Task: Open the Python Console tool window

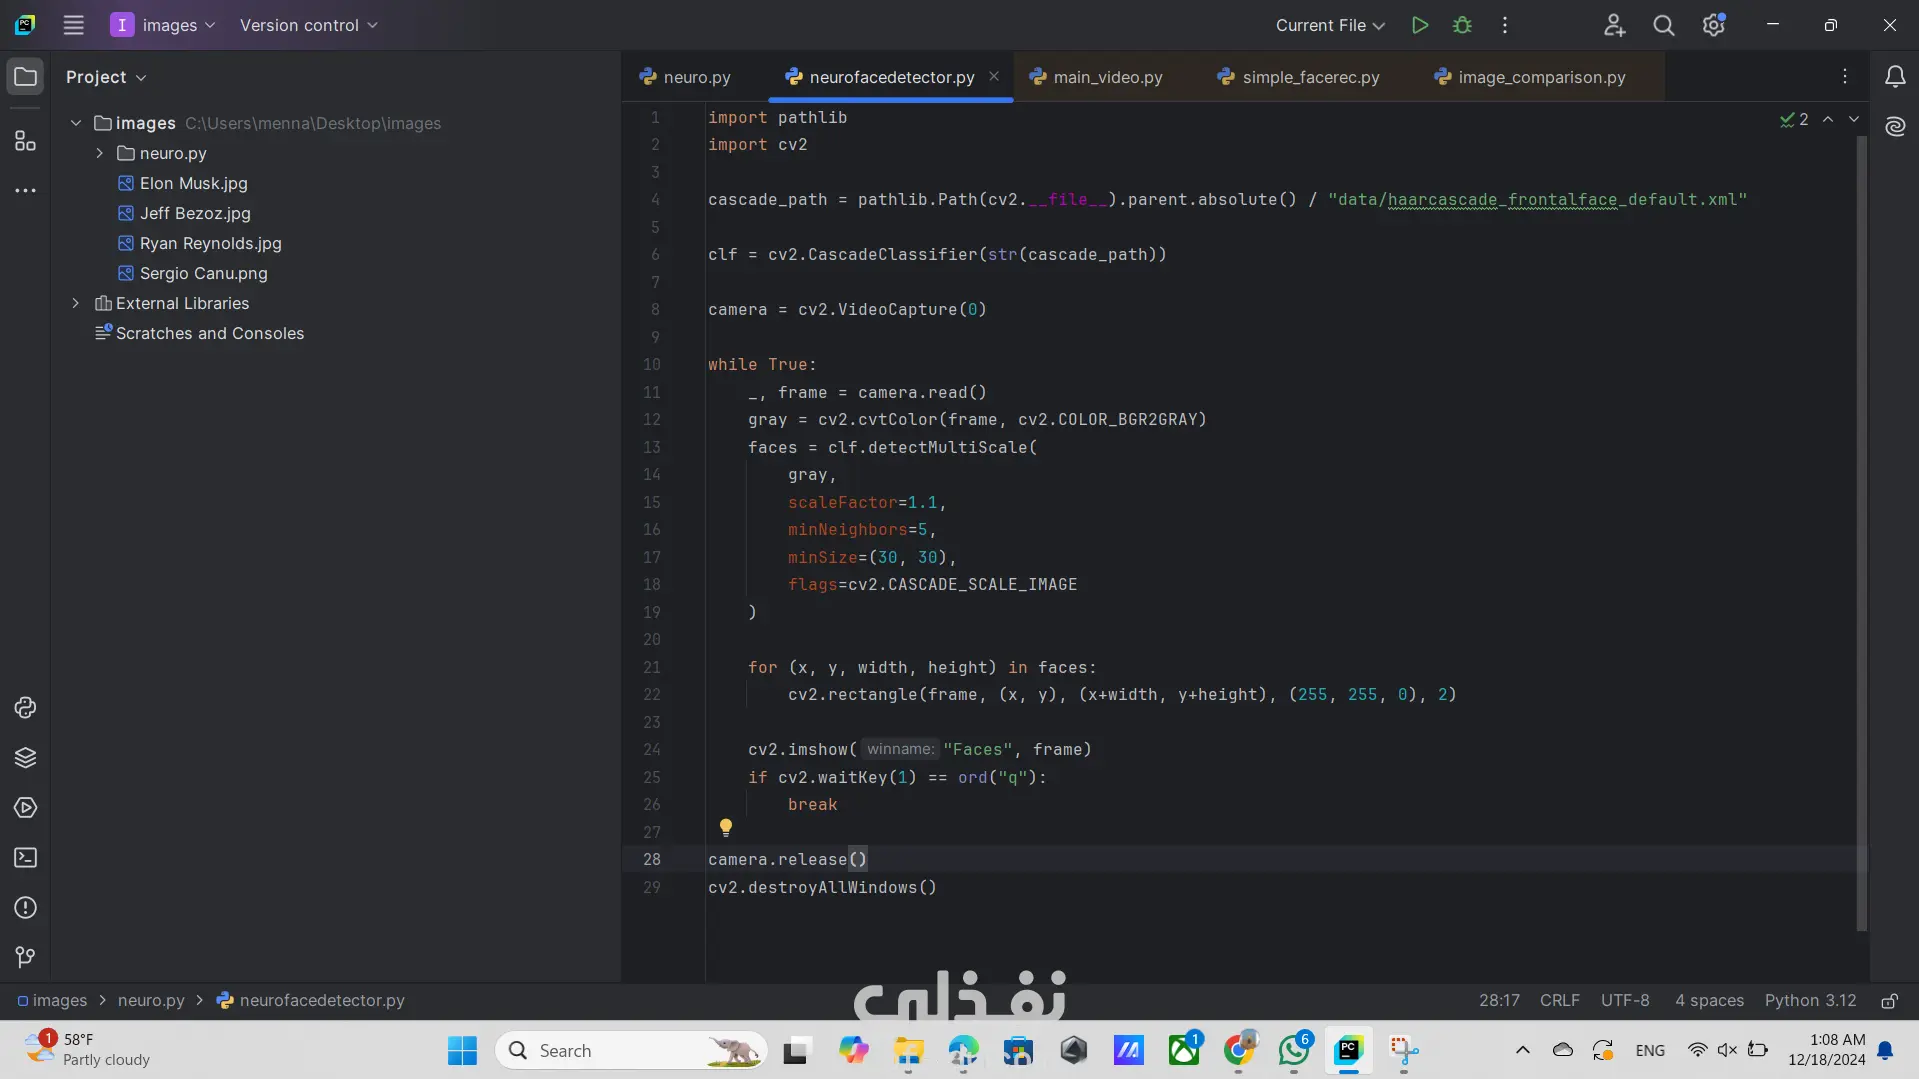Action: [x=25, y=708]
